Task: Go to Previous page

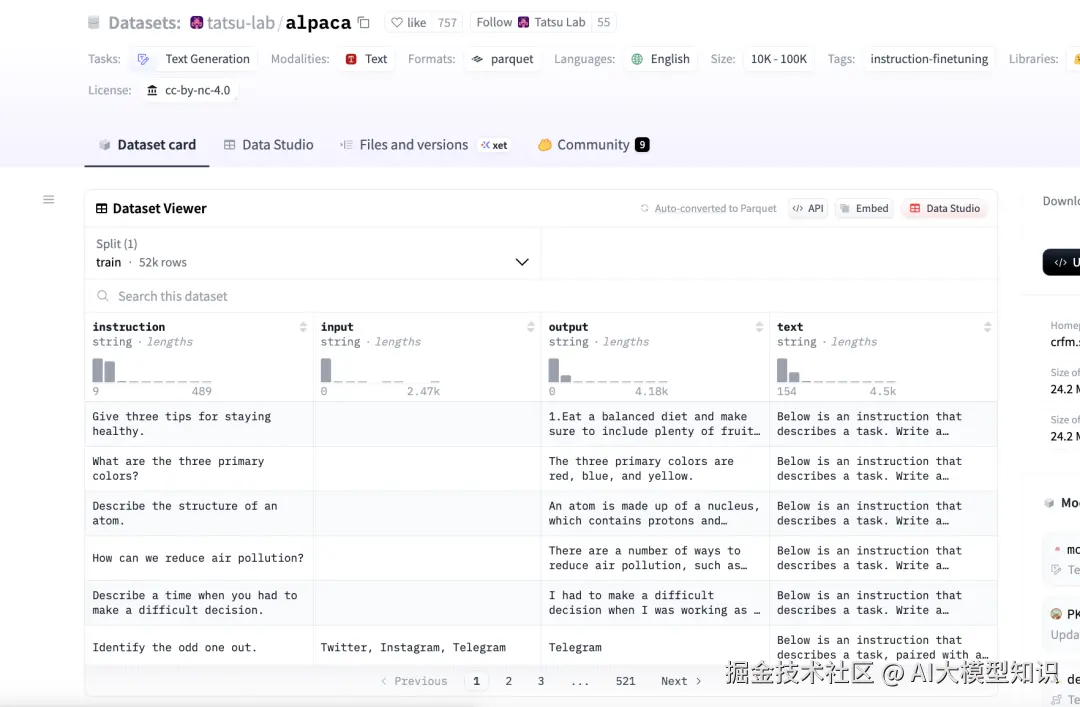Action: click(x=414, y=681)
